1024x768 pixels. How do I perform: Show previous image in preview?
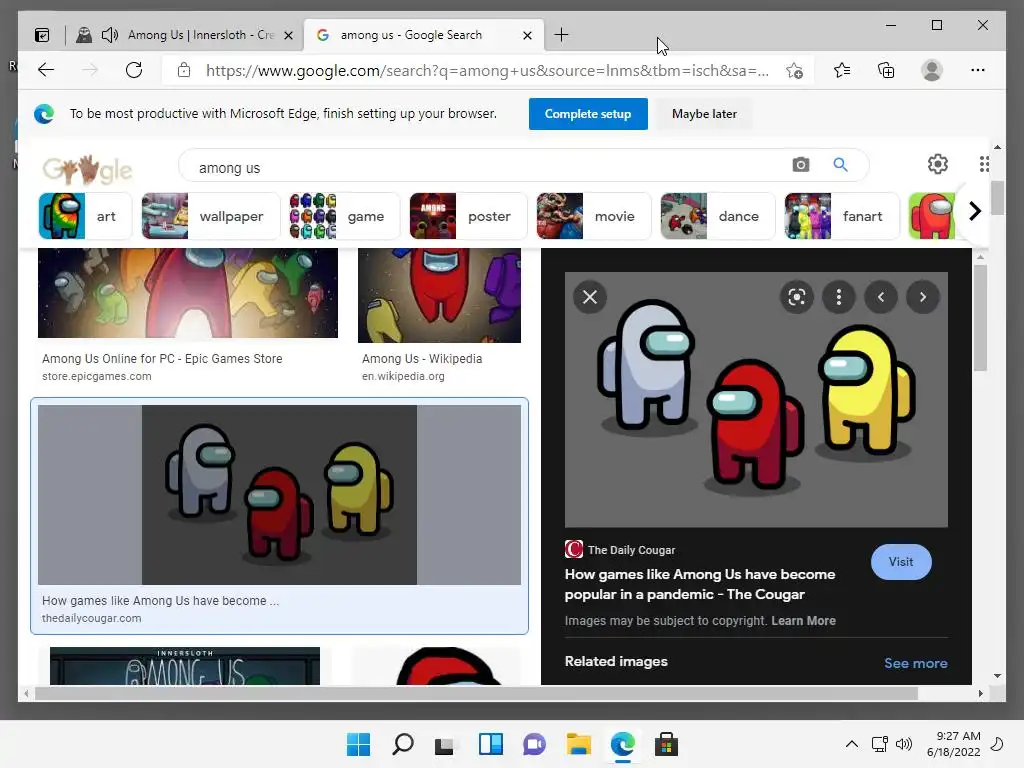[881, 297]
